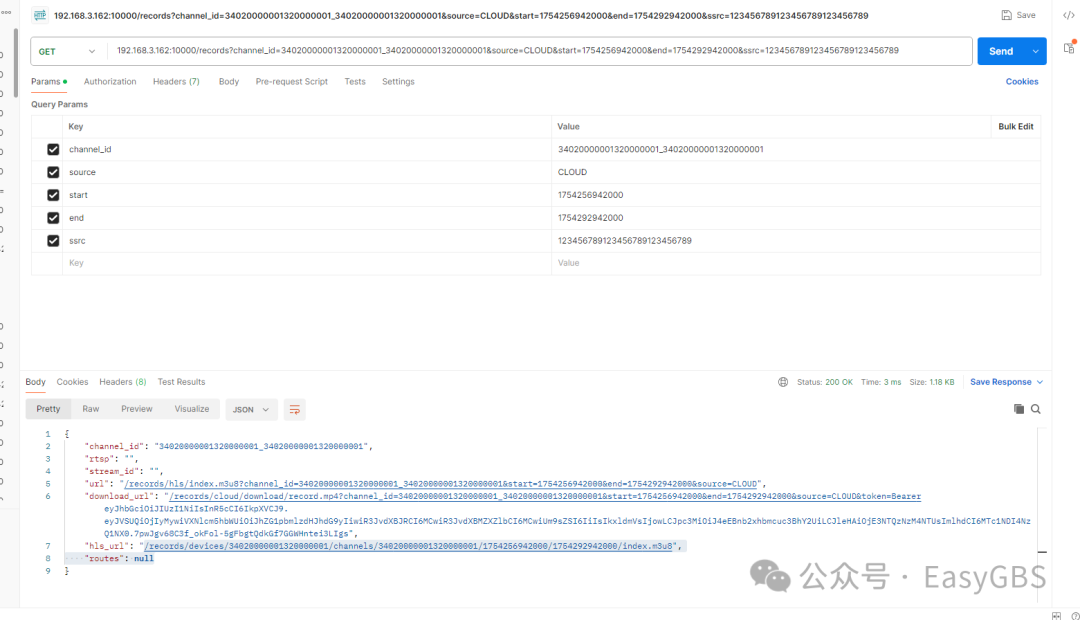Click the channel_id key cell
This screenshot has width=1080, height=620.
click(307, 149)
